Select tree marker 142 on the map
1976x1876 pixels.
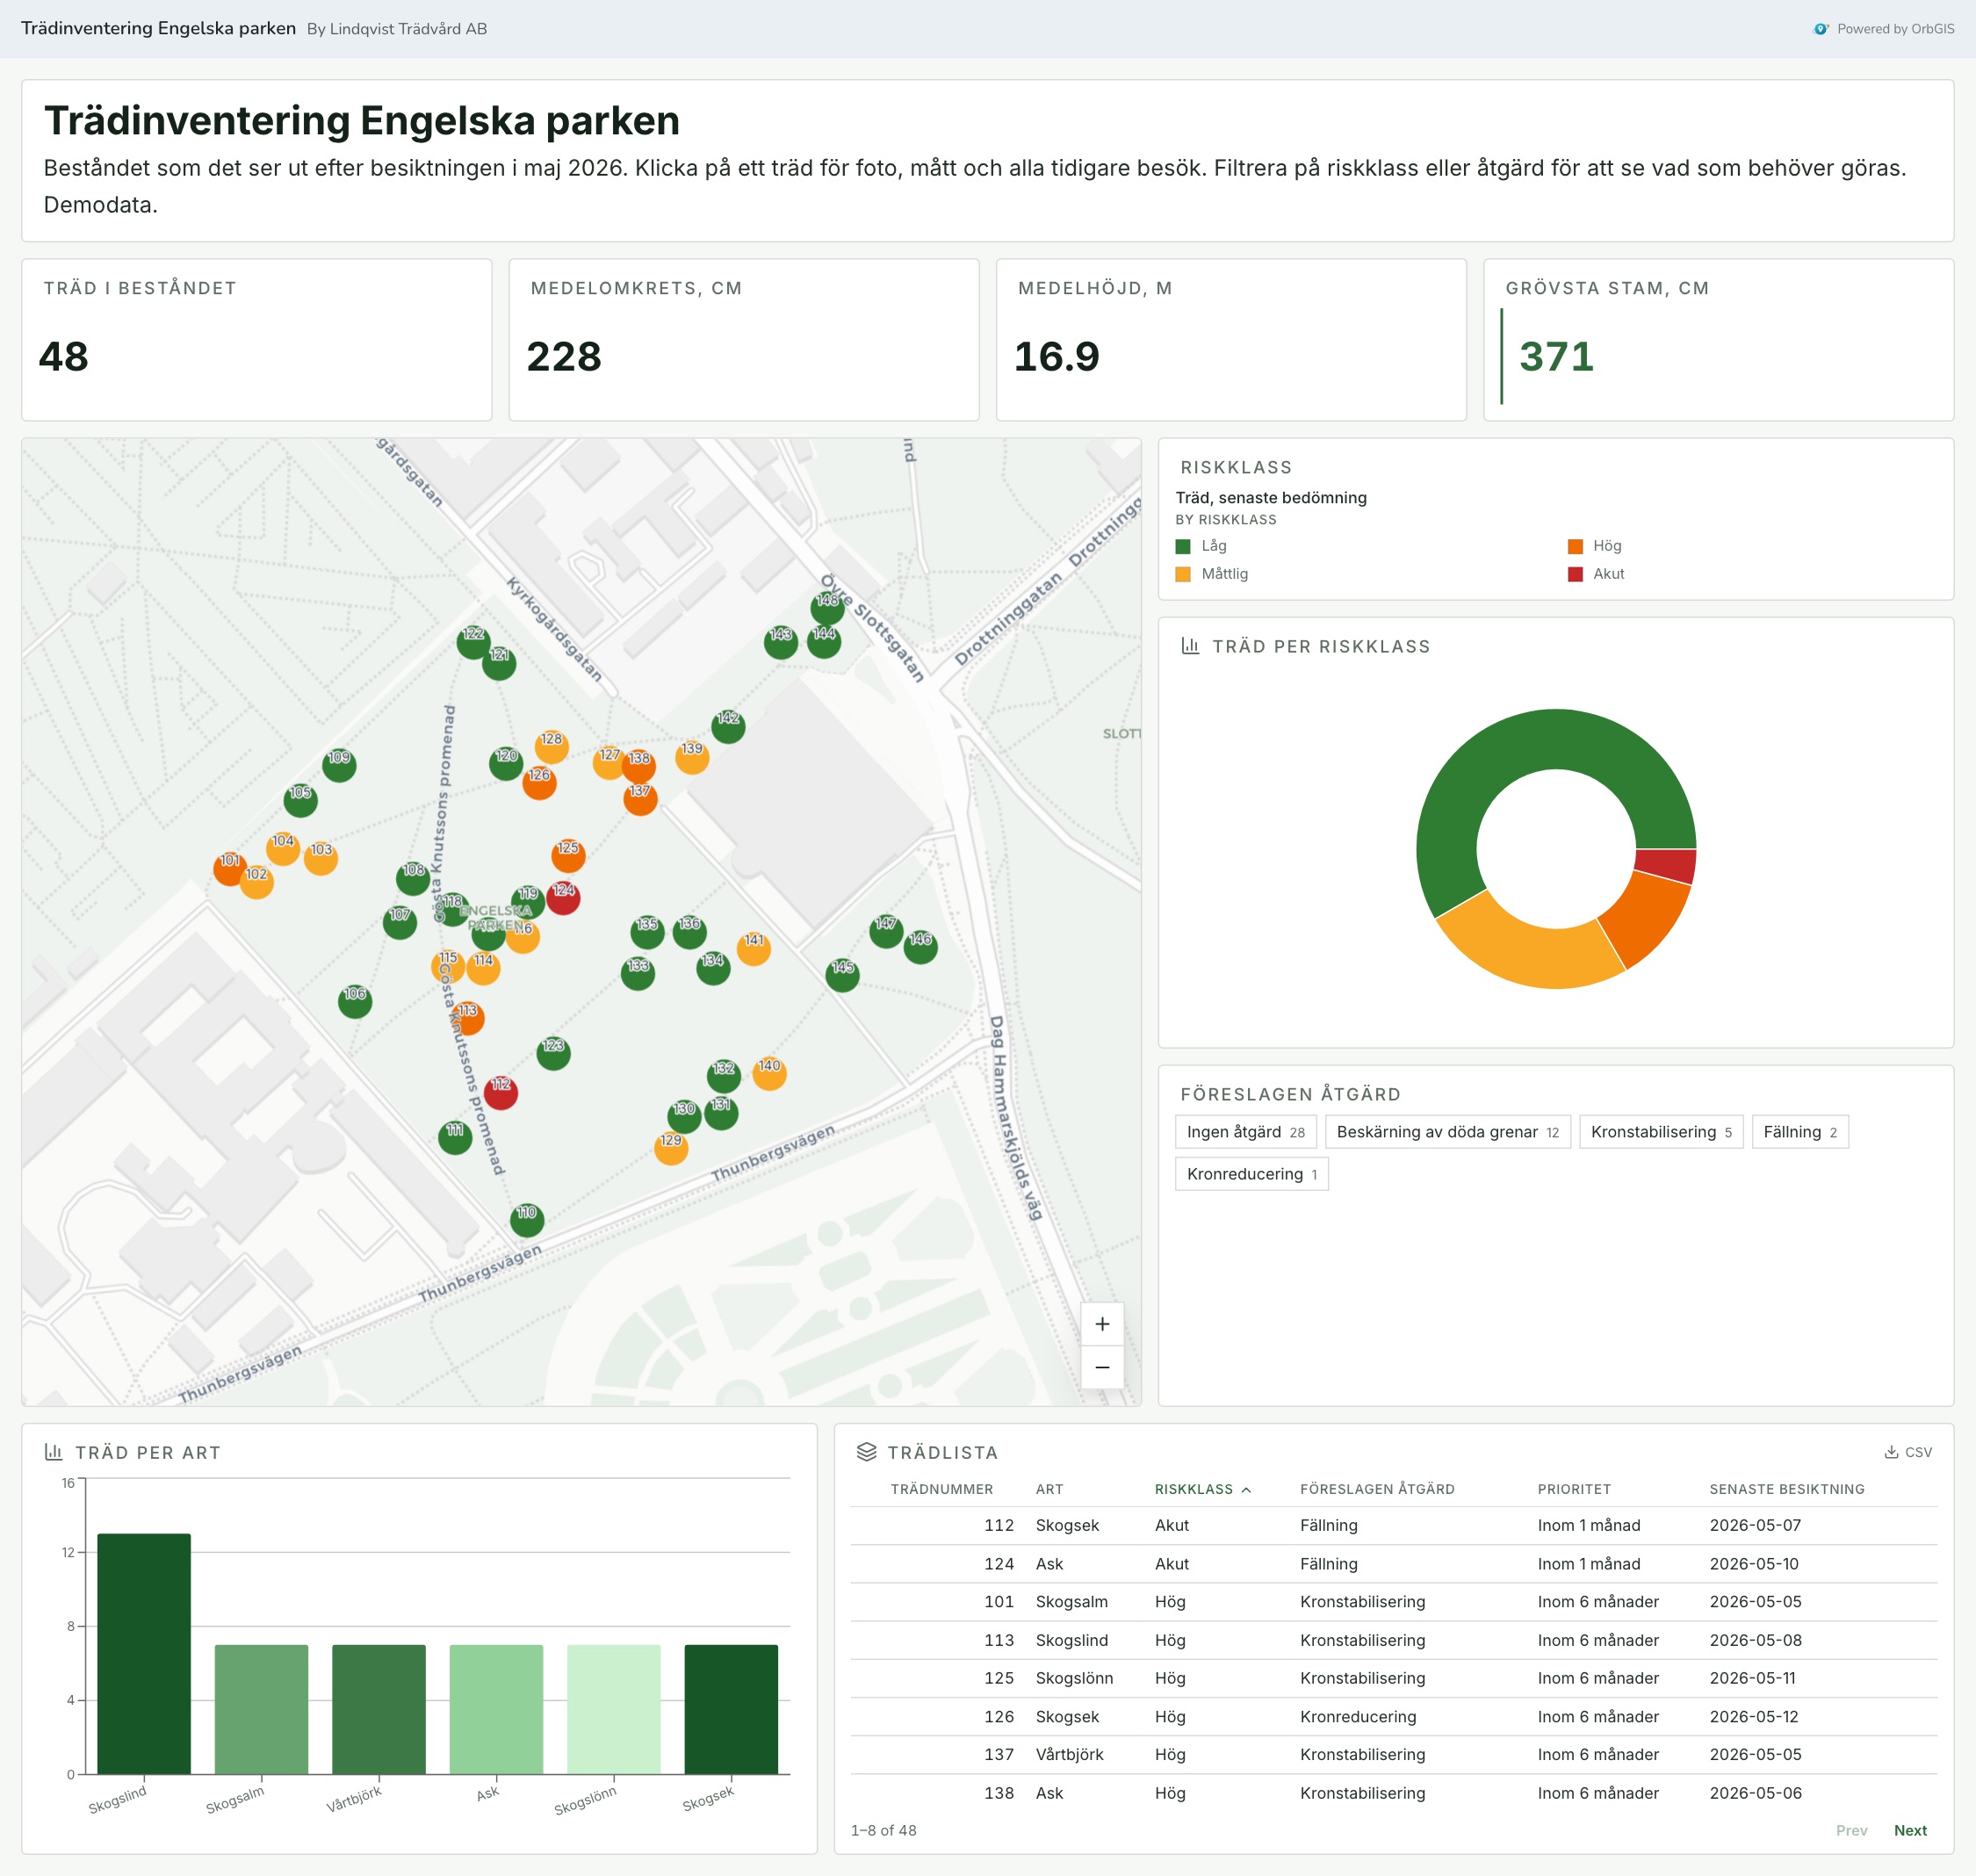point(728,726)
